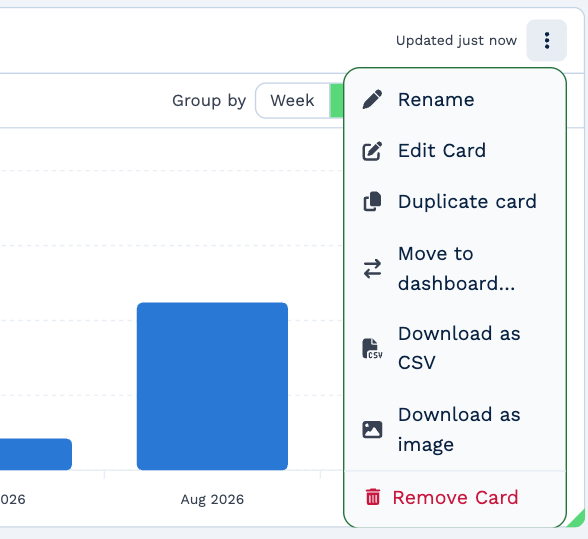Click the edit icon beside Edit Card
The height and width of the screenshot is (539, 588).
tap(372, 151)
